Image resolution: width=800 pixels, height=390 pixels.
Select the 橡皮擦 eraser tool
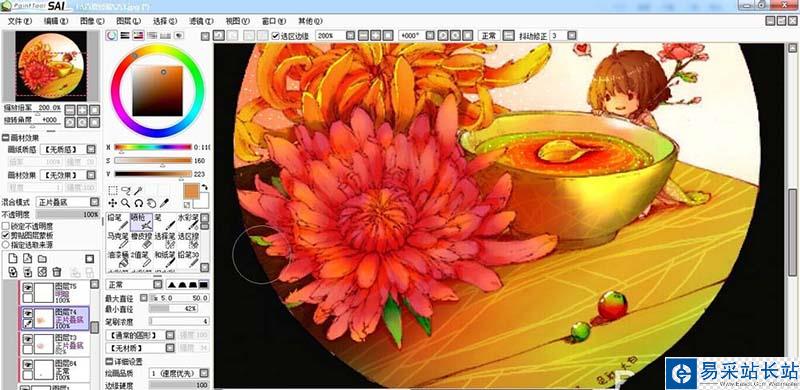pyautogui.click(x=141, y=241)
